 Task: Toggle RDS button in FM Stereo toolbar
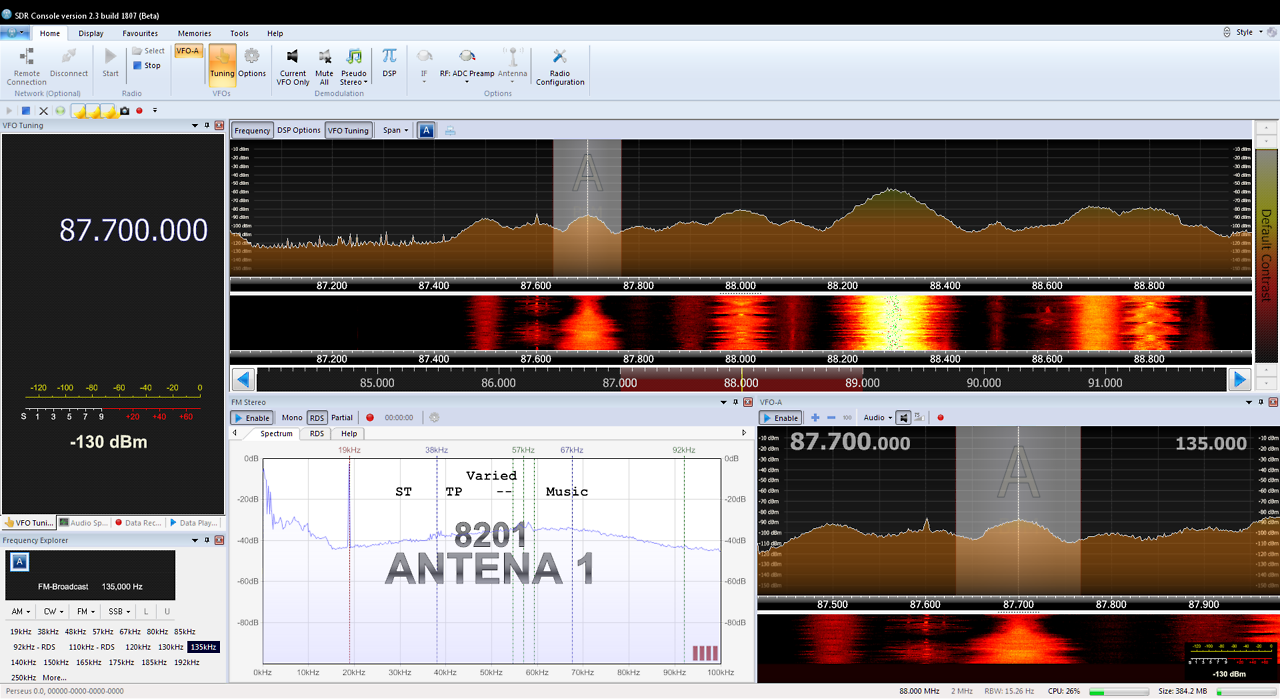[317, 418]
